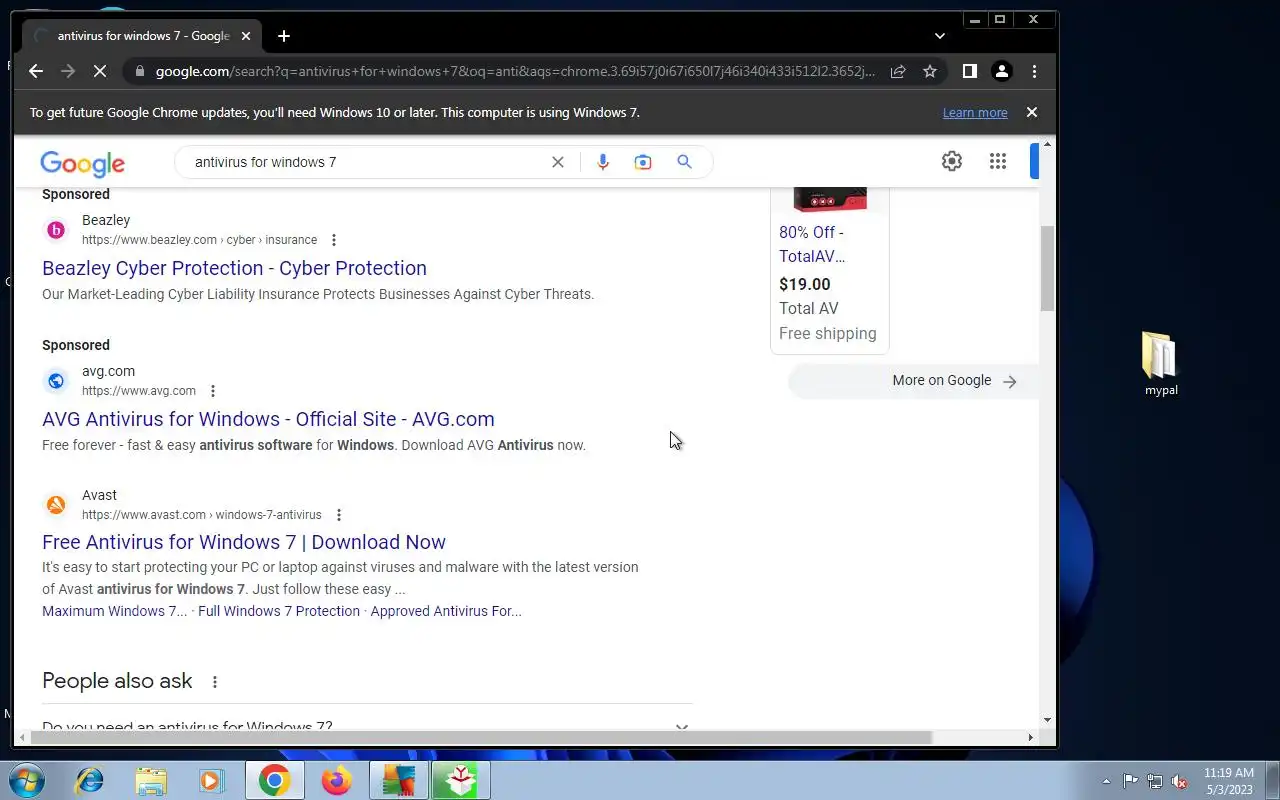Open the options menu for the Avast result
Image resolution: width=1280 pixels, height=800 pixels.
click(x=339, y=515)
